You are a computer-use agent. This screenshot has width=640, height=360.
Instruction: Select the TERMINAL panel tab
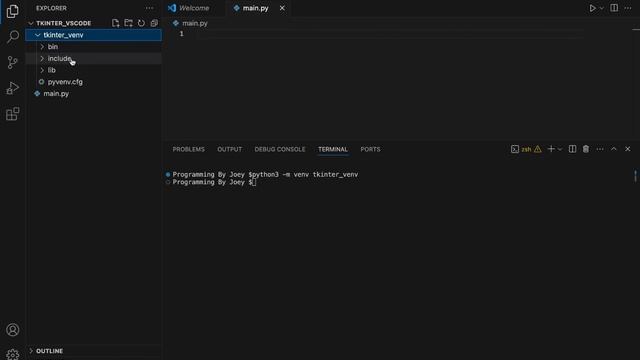[333, 149]
